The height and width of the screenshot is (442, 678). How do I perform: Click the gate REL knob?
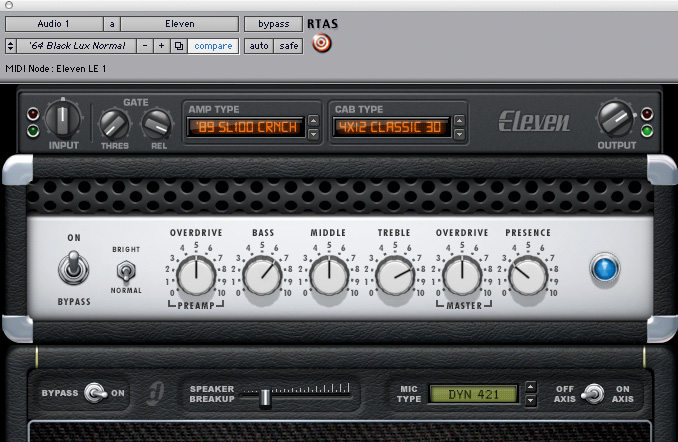pyautogui.click(x=156, y=124)
